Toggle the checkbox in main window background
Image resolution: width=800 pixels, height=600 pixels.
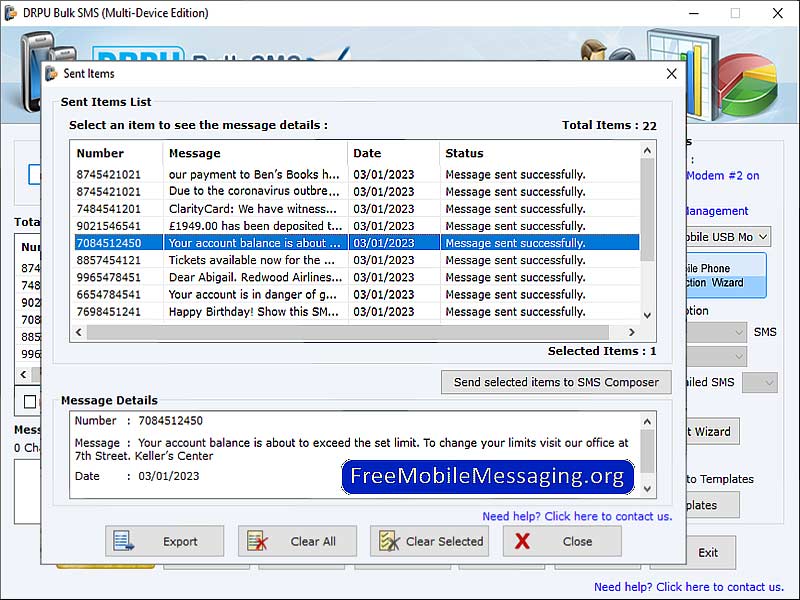[x=30, y=402]
